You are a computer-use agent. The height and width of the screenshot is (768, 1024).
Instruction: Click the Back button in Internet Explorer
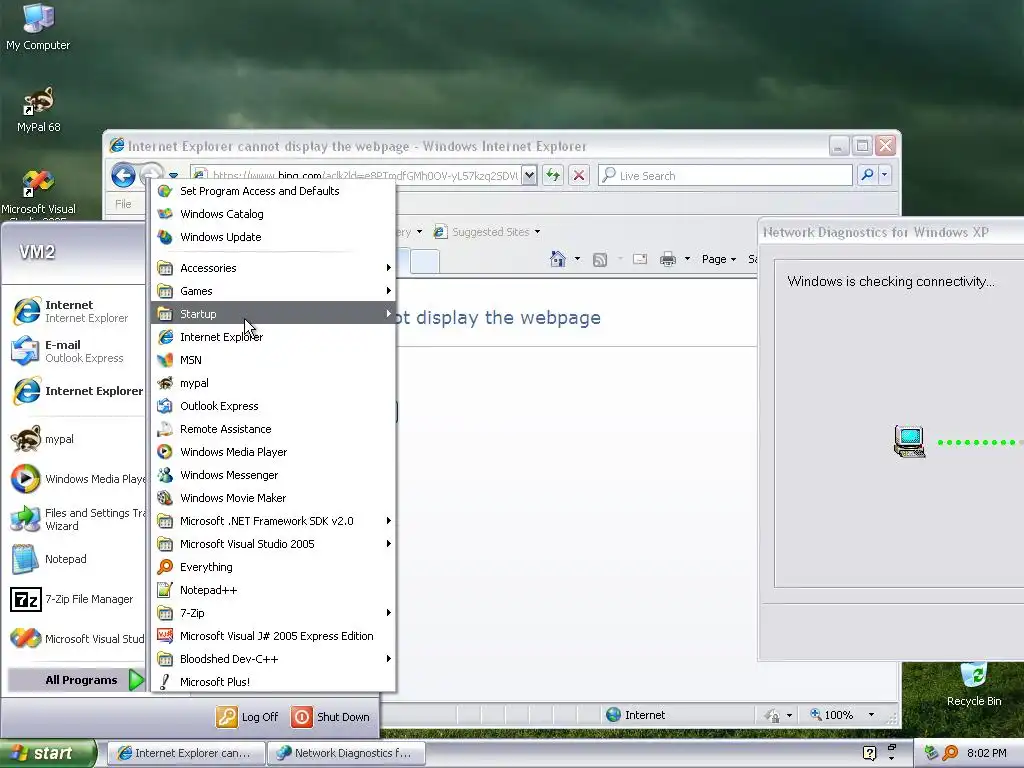tap(123, 175)
